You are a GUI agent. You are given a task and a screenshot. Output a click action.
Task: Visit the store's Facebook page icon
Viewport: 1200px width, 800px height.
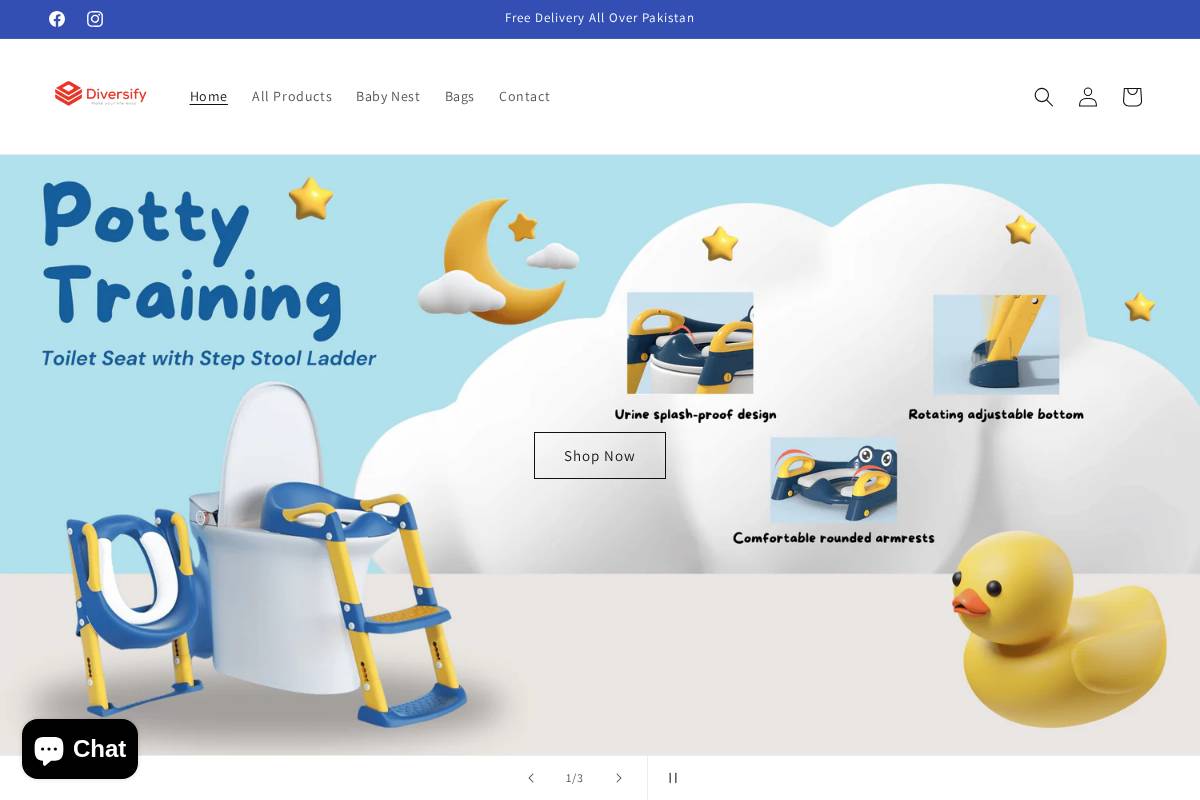click(57, 19)
